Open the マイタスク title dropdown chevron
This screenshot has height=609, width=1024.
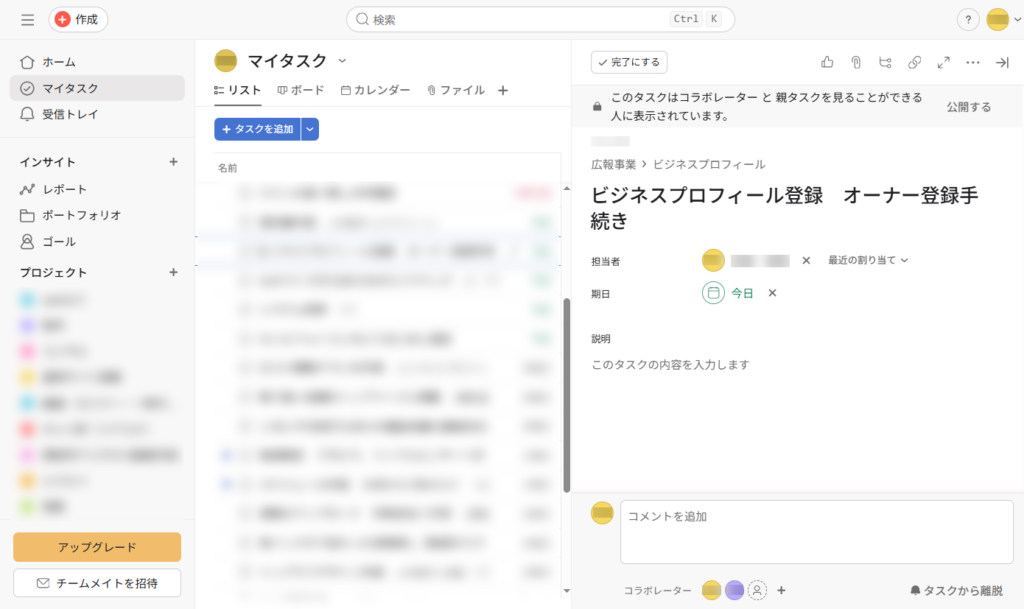point(343,61)
